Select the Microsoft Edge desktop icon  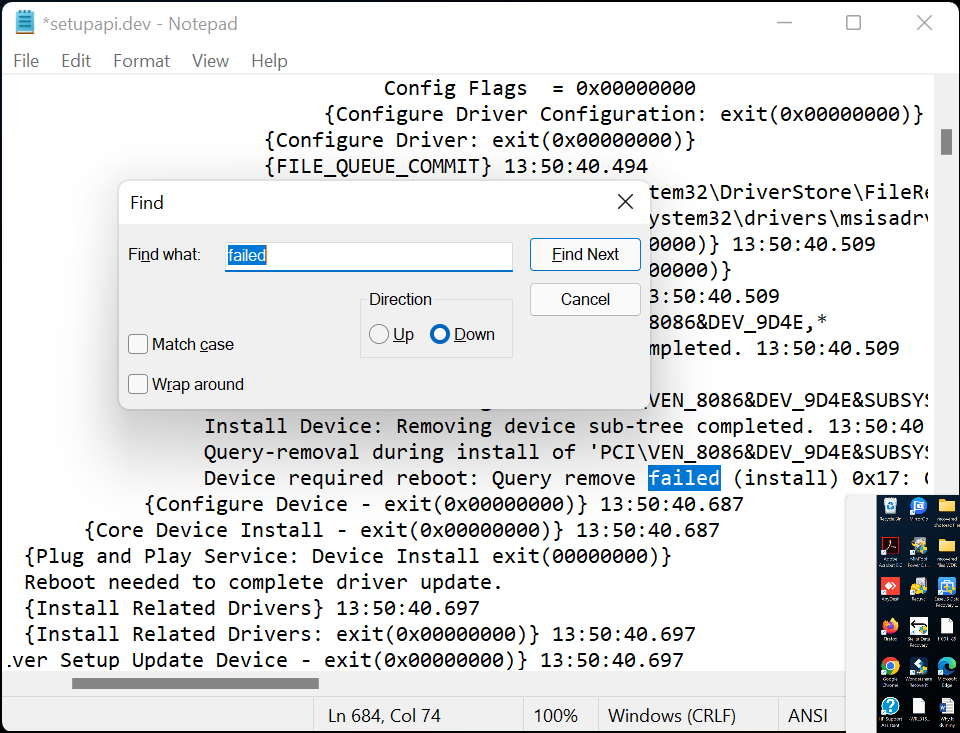946,667
